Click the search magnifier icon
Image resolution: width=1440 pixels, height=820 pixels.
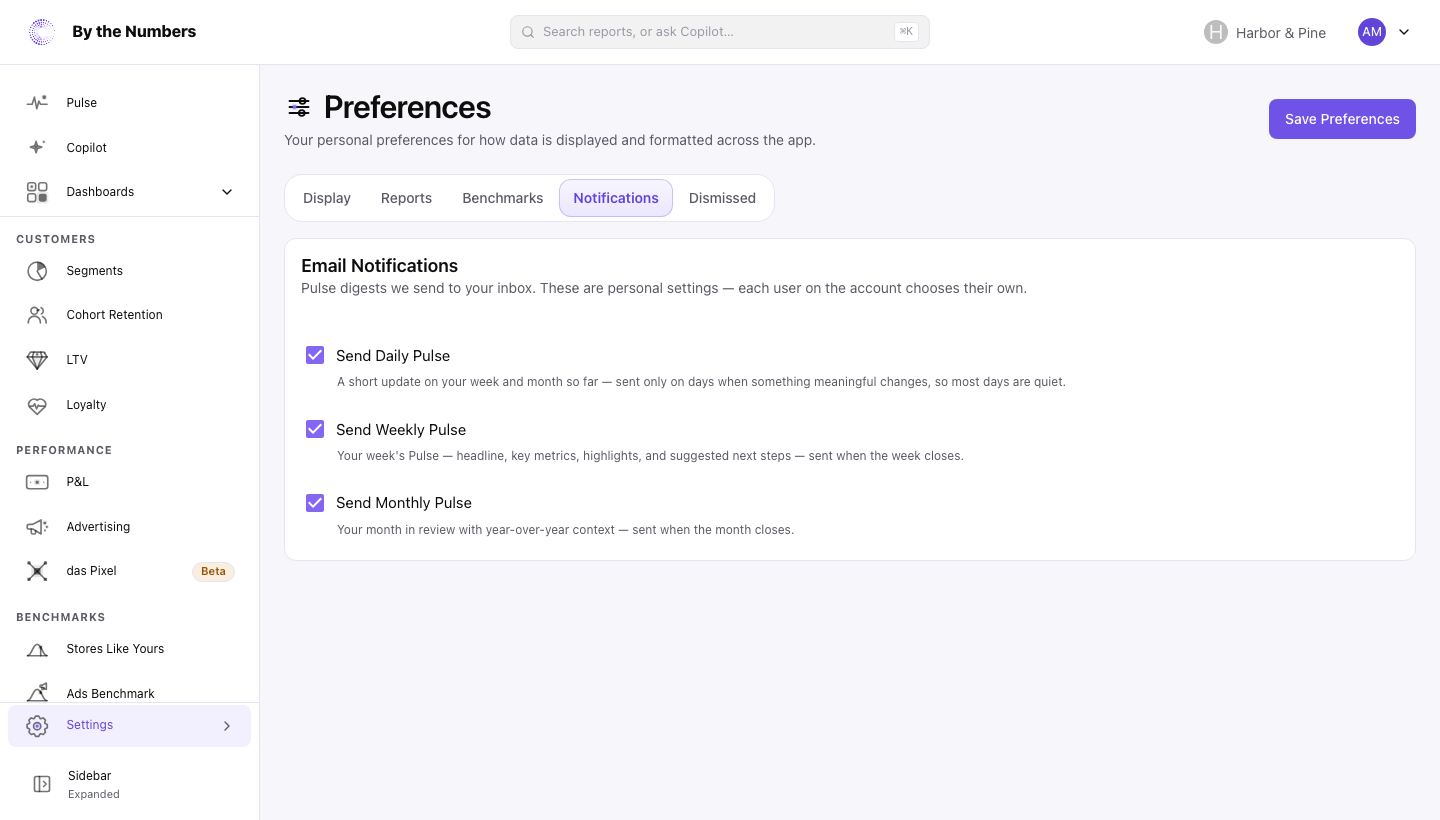pyautogui.click(x=529, y=32)
